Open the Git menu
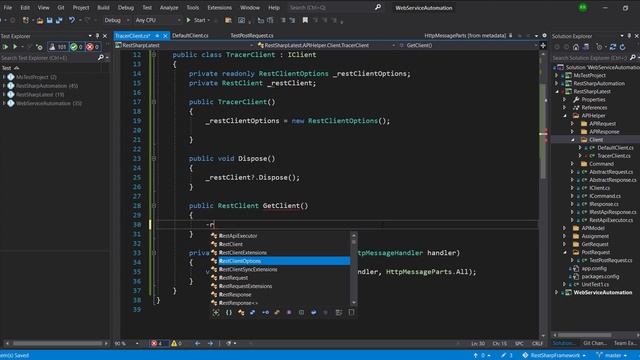Screen dimensions: 640x360 click(x=61, y=7)
